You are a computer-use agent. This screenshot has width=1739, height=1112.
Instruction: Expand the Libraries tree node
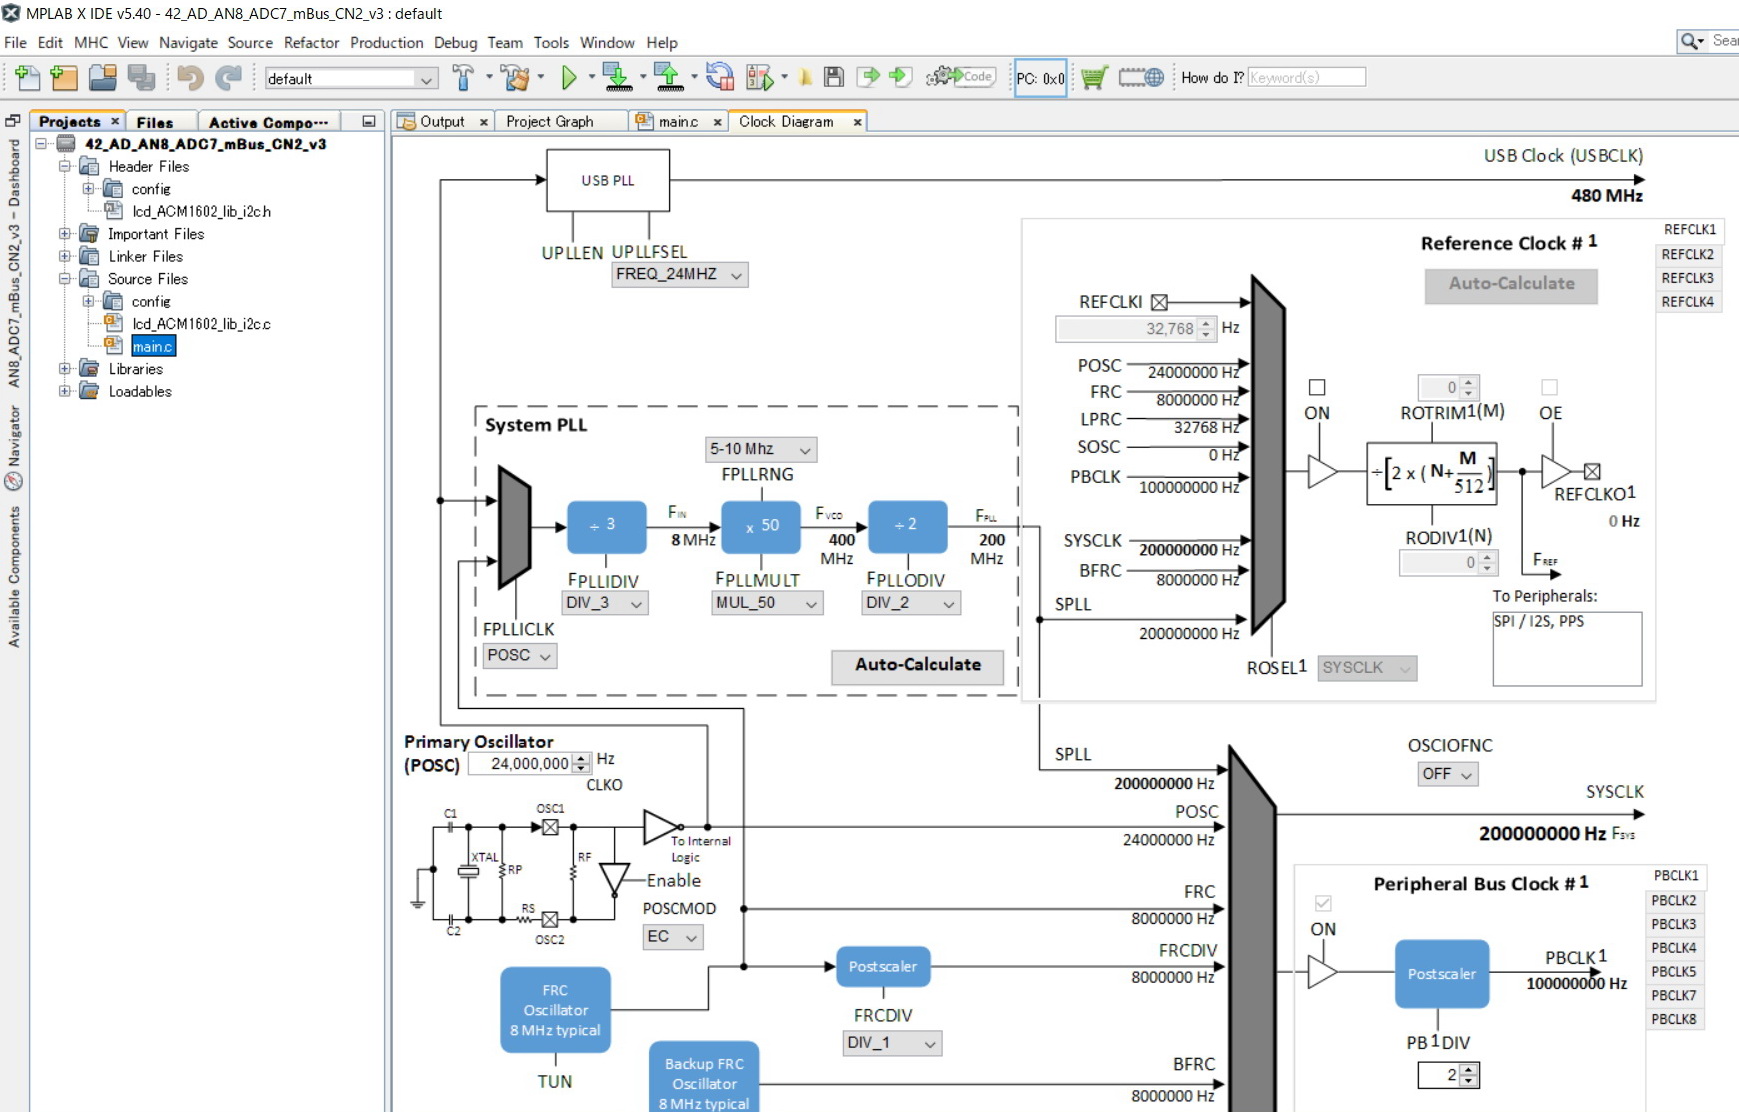pos(65,369)
